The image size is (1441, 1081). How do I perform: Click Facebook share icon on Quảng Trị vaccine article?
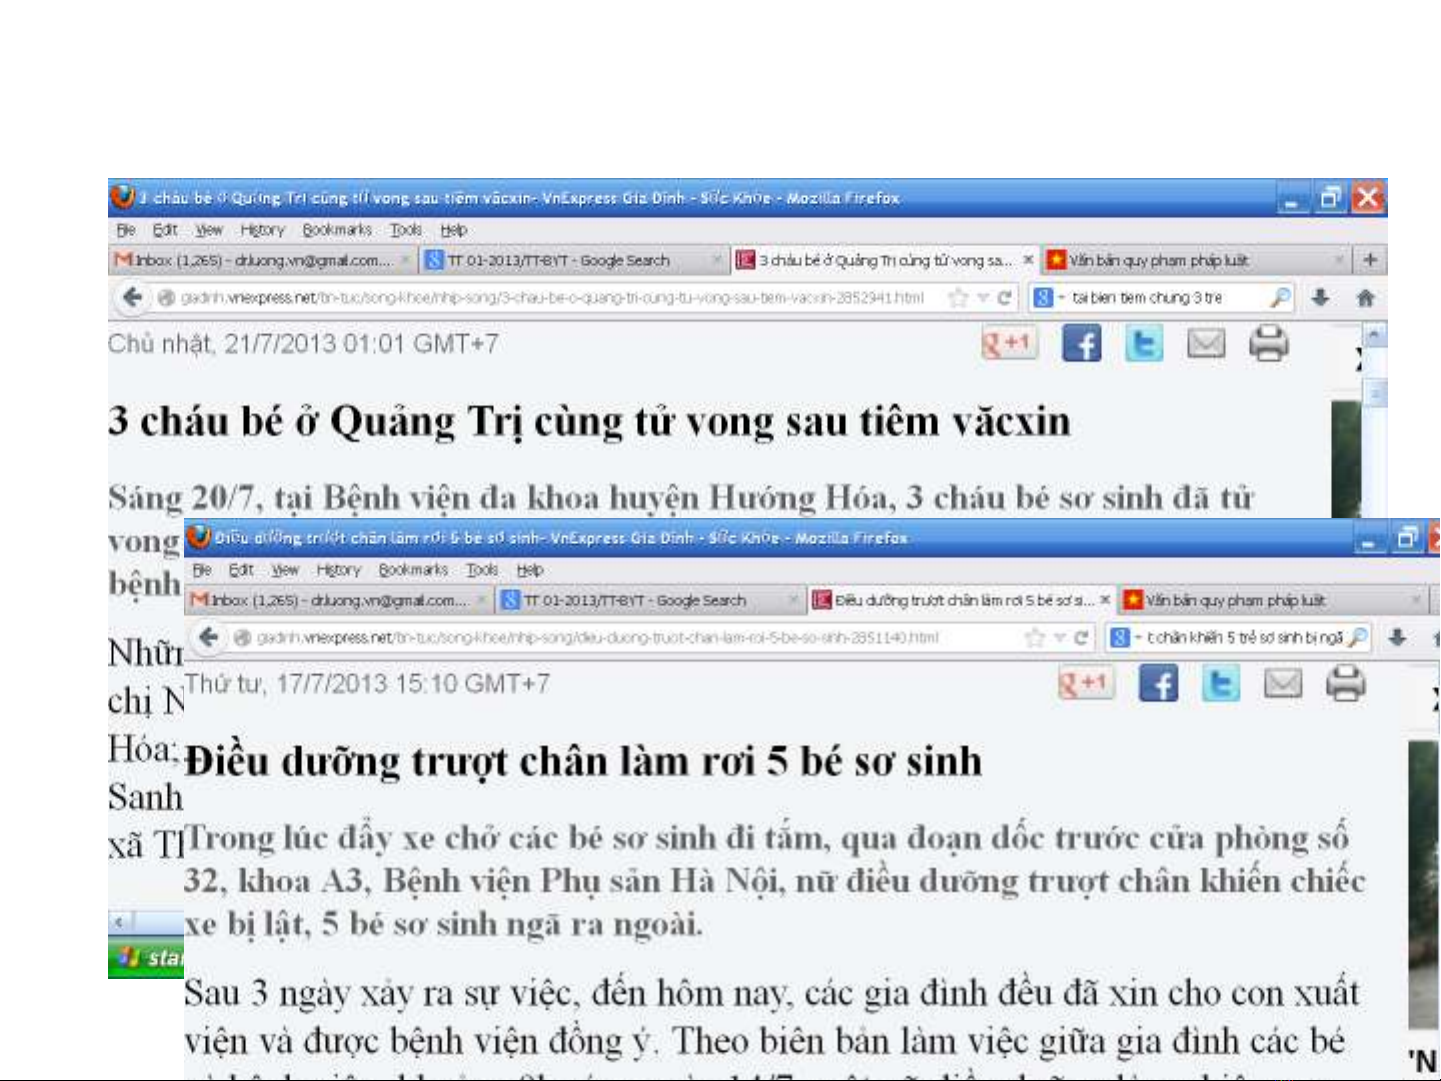(x=1081, y=344)
